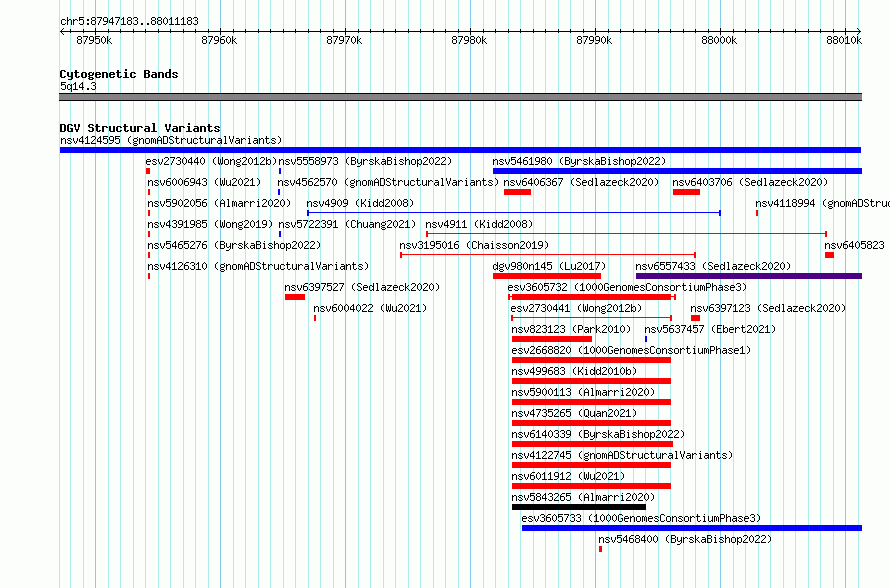Click the red bar under nsv6406367

tap(517, 192)
